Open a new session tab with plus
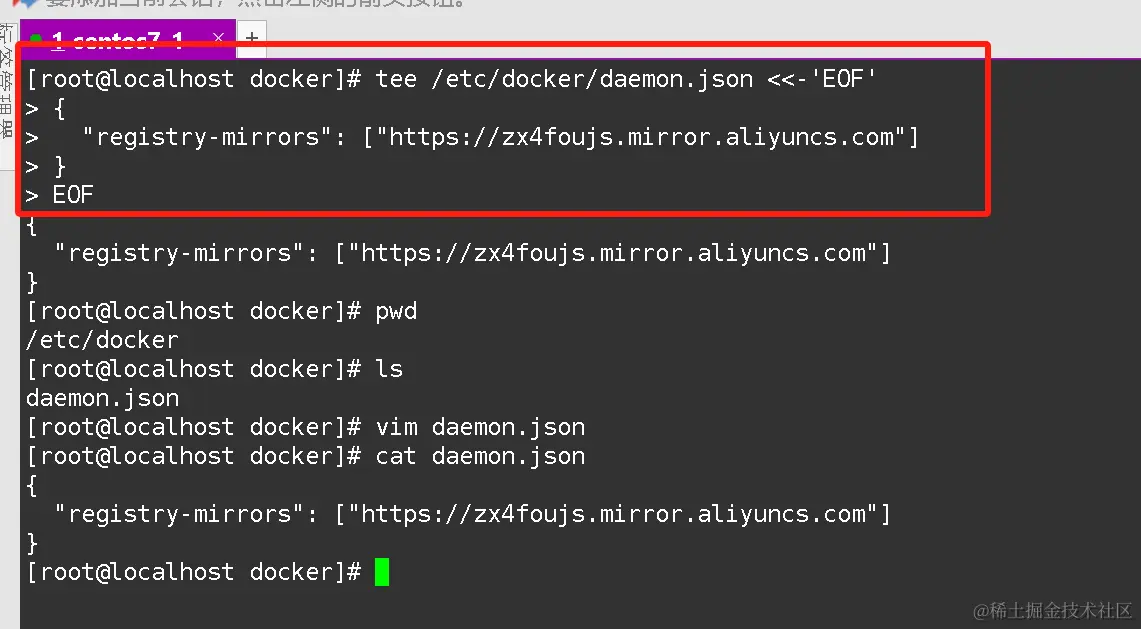Viewport: 1141px width, 629px height. click(252, 38)
